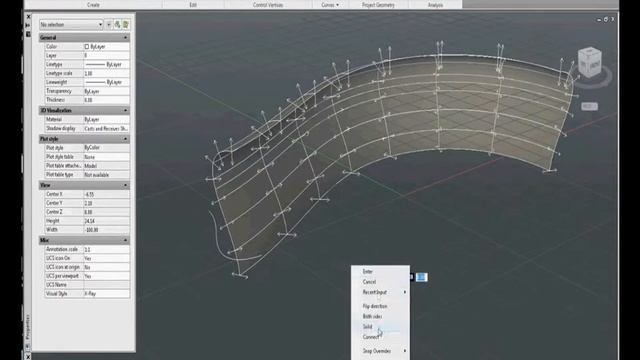Open the Properties palette options menu icon
This screenshot has width=640, height=360.
[x=28, y=34]
